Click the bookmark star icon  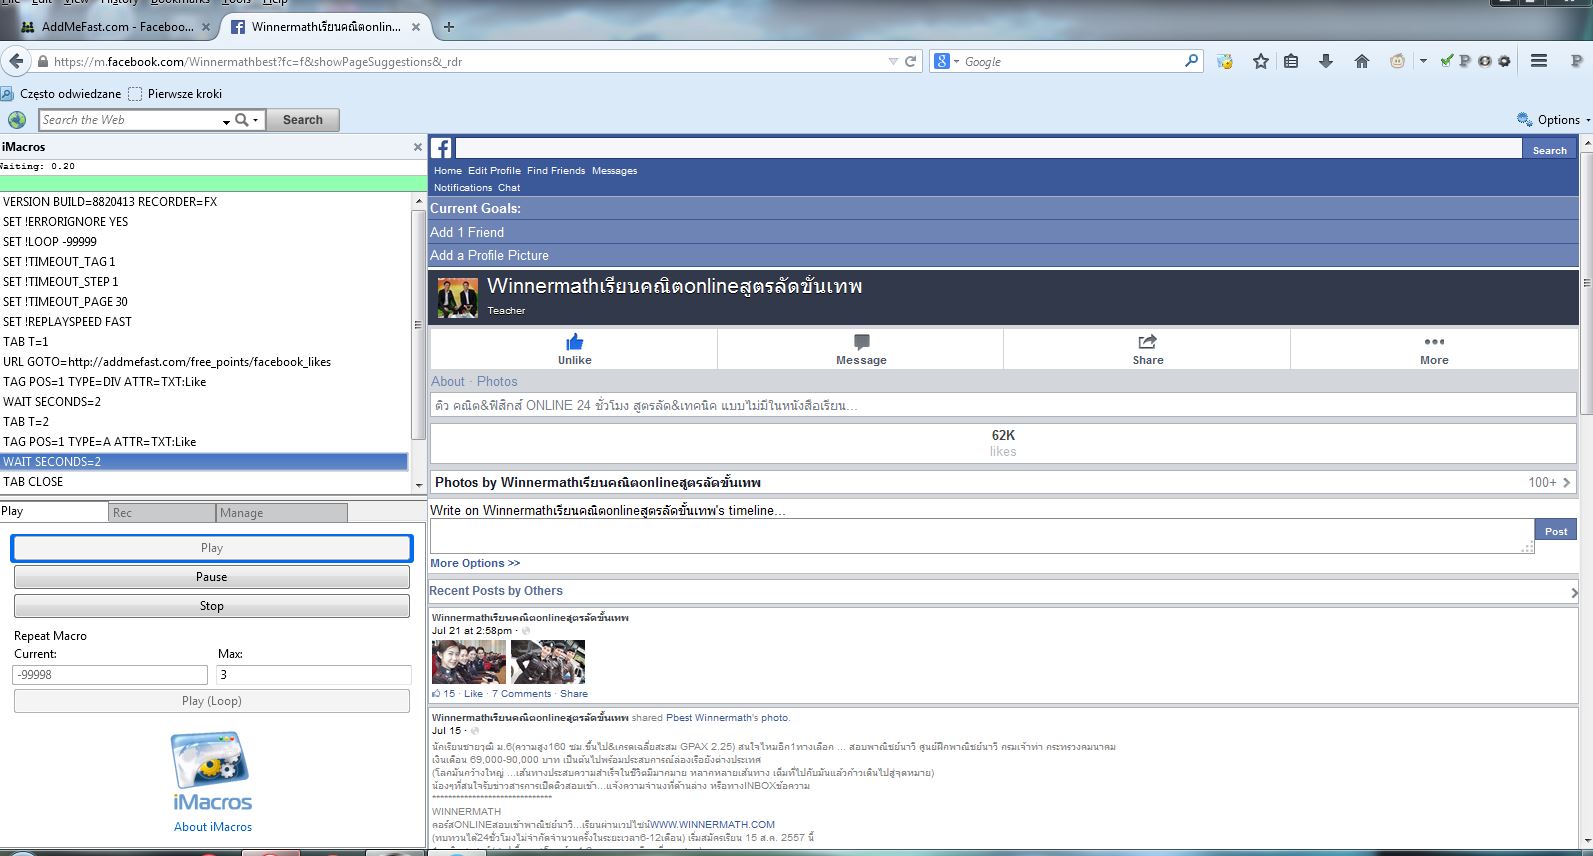[x=1260, y=61]
